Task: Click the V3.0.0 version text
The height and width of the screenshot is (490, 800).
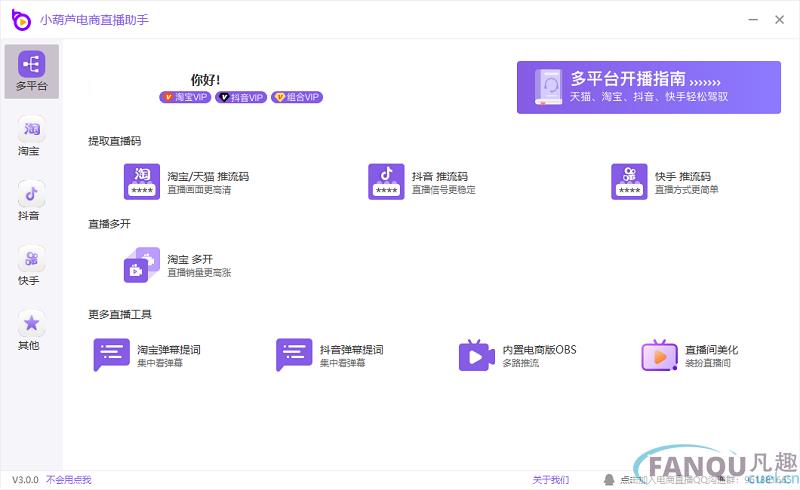Action: (x=26, y=480)
